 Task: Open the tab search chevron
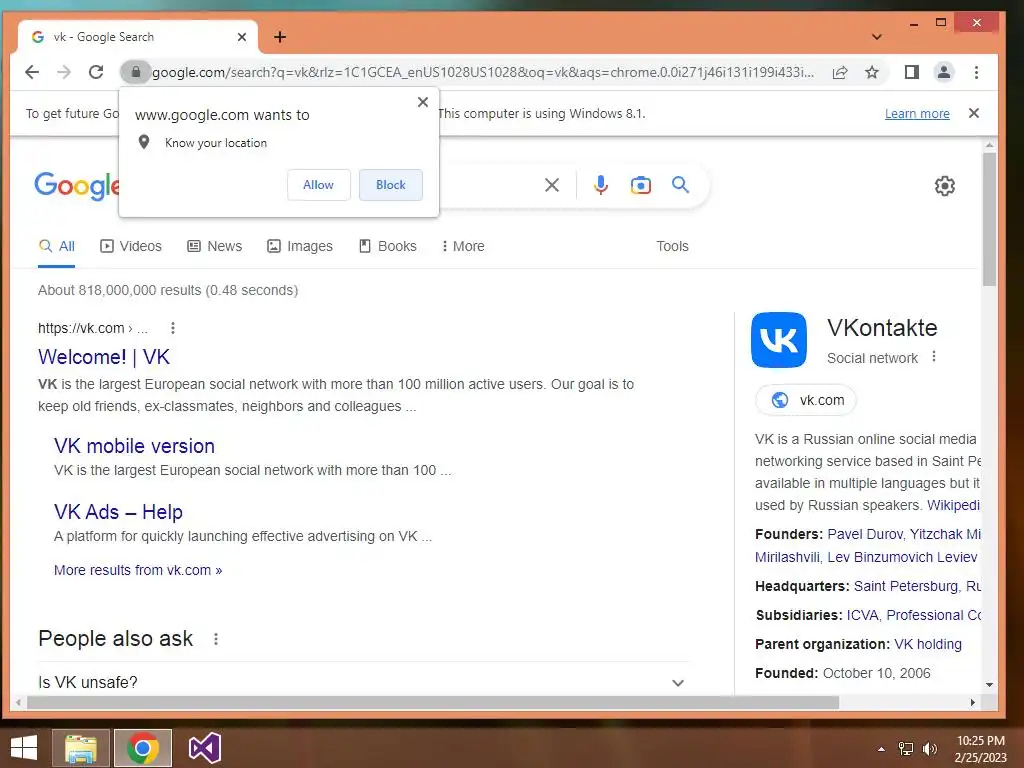[x=877, y=37]
